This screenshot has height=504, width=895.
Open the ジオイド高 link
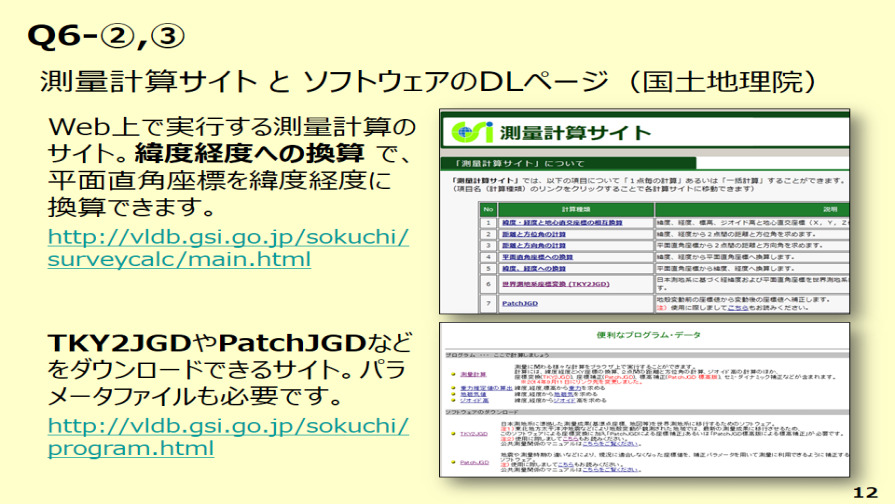point(472,401)
